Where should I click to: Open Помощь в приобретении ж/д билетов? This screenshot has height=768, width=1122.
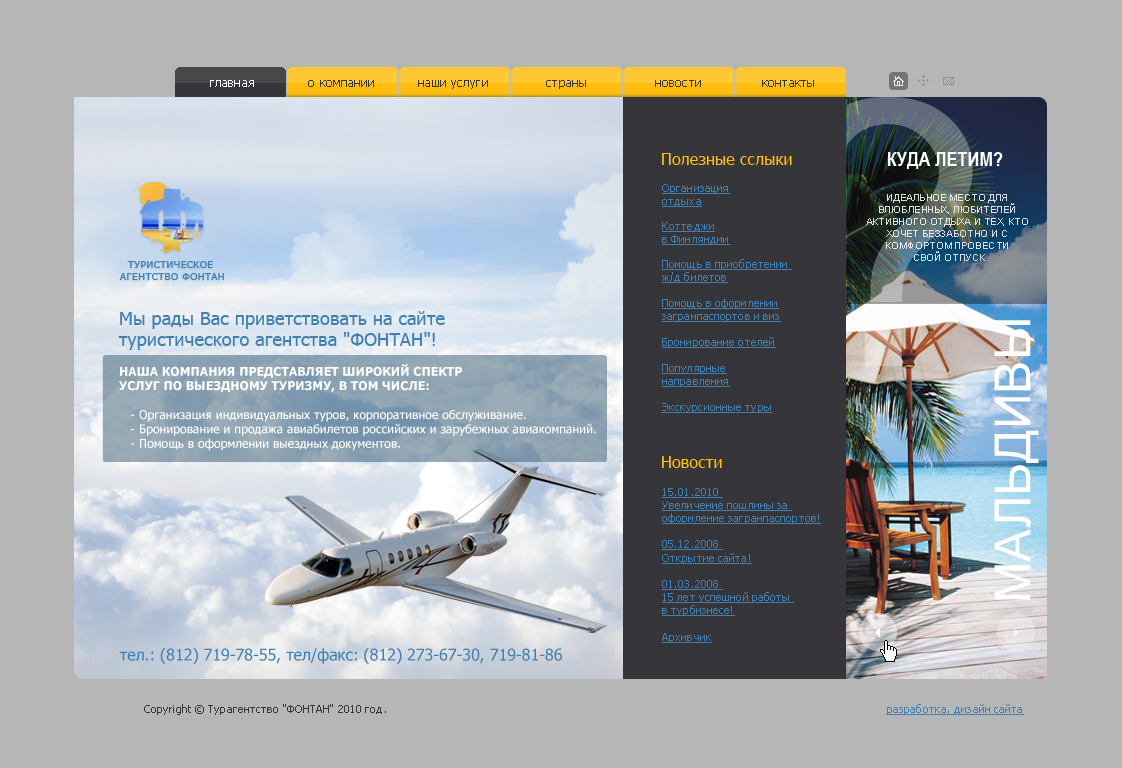[726, 271]
